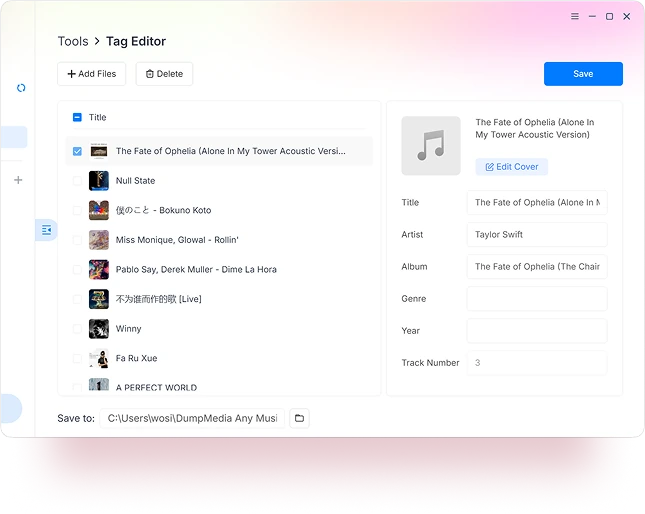Image resolution: width=645 pixels, height=514 pixels.
Task: Click into the Genre input field
Action: [x=536, y=299]
